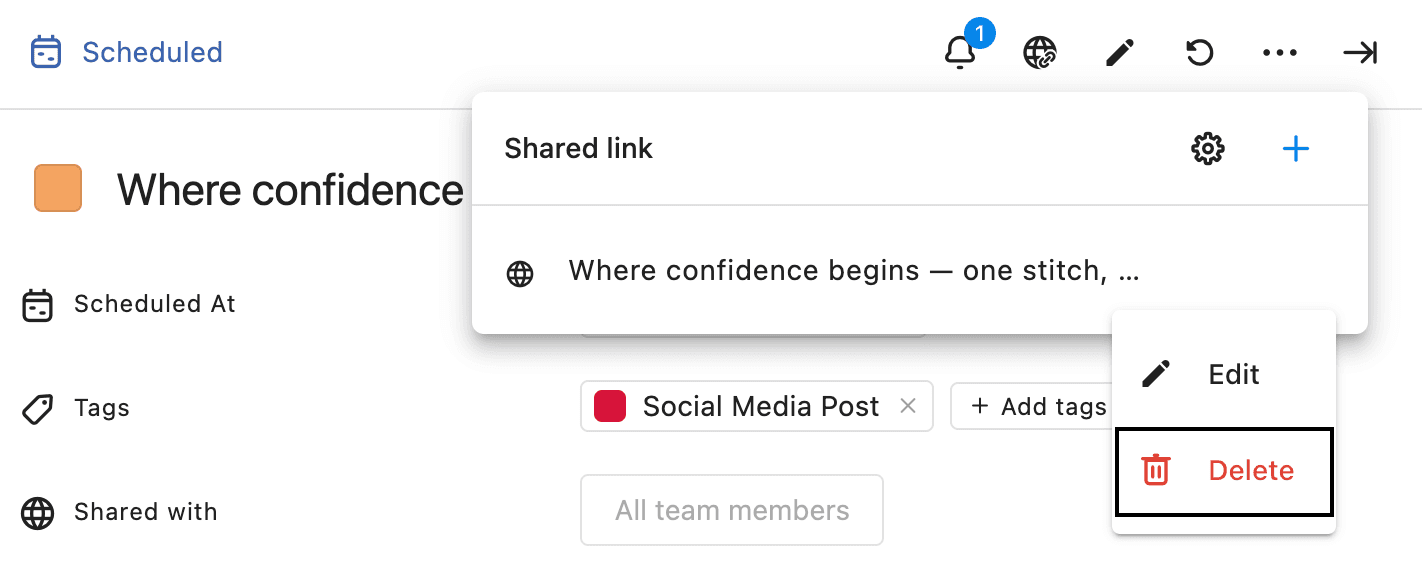The width and height of the screenshot is (1422, 574).
Task: Open the history revert icon
Action: (1200, 52)
